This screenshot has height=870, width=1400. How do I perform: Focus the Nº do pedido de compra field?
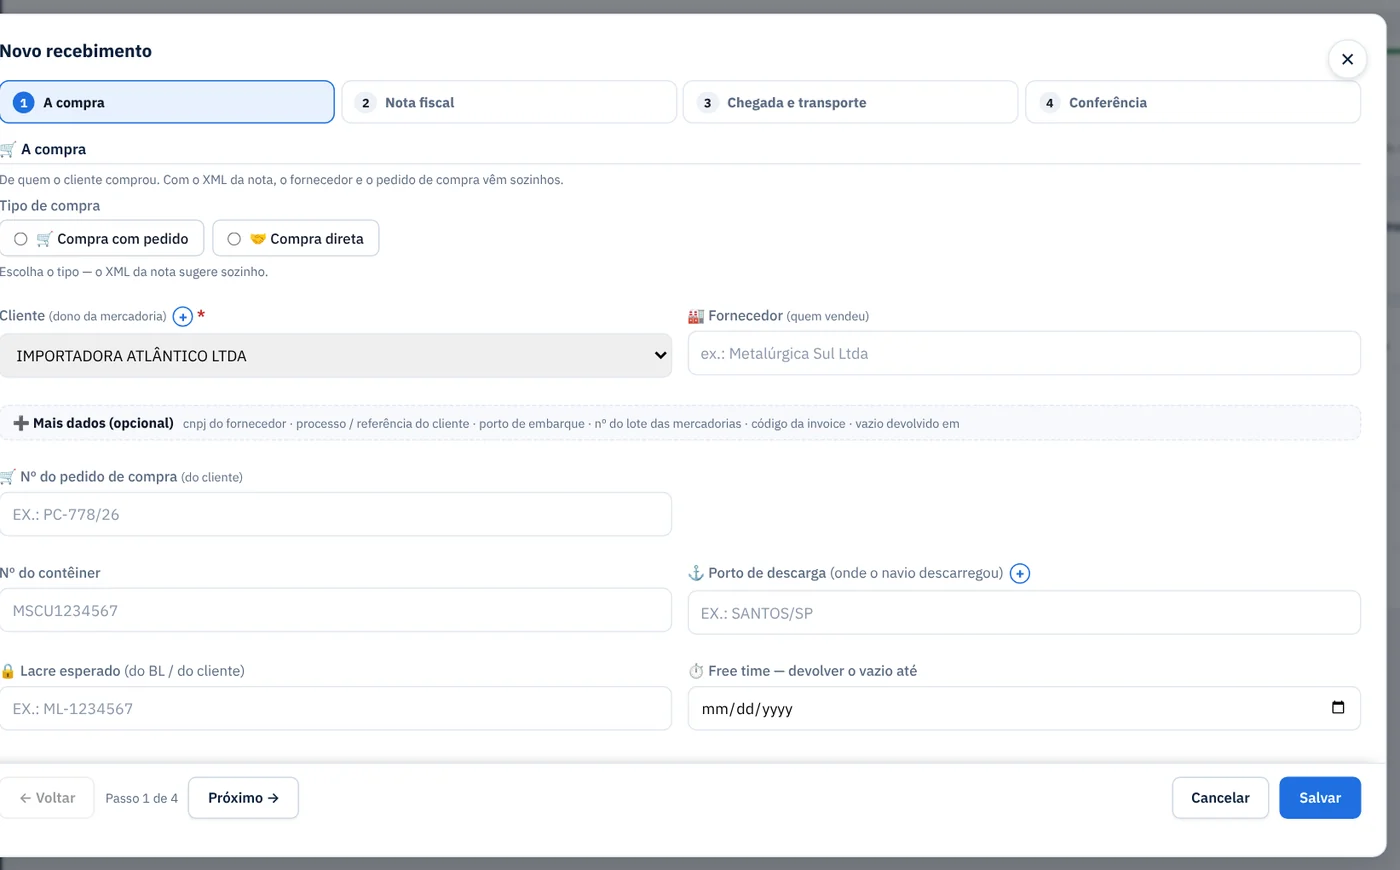tap(336, 514)
